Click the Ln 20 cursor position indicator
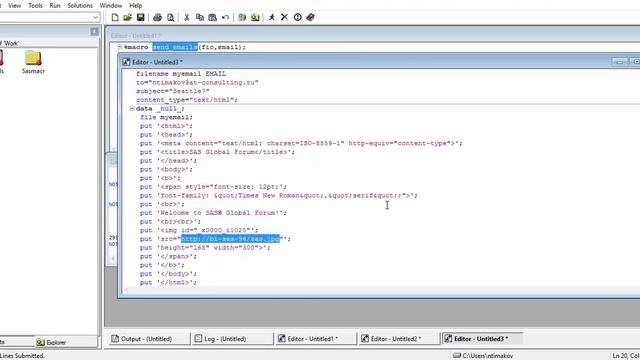Viewport: 640px width, 360px height. click(x=626, y=356)
